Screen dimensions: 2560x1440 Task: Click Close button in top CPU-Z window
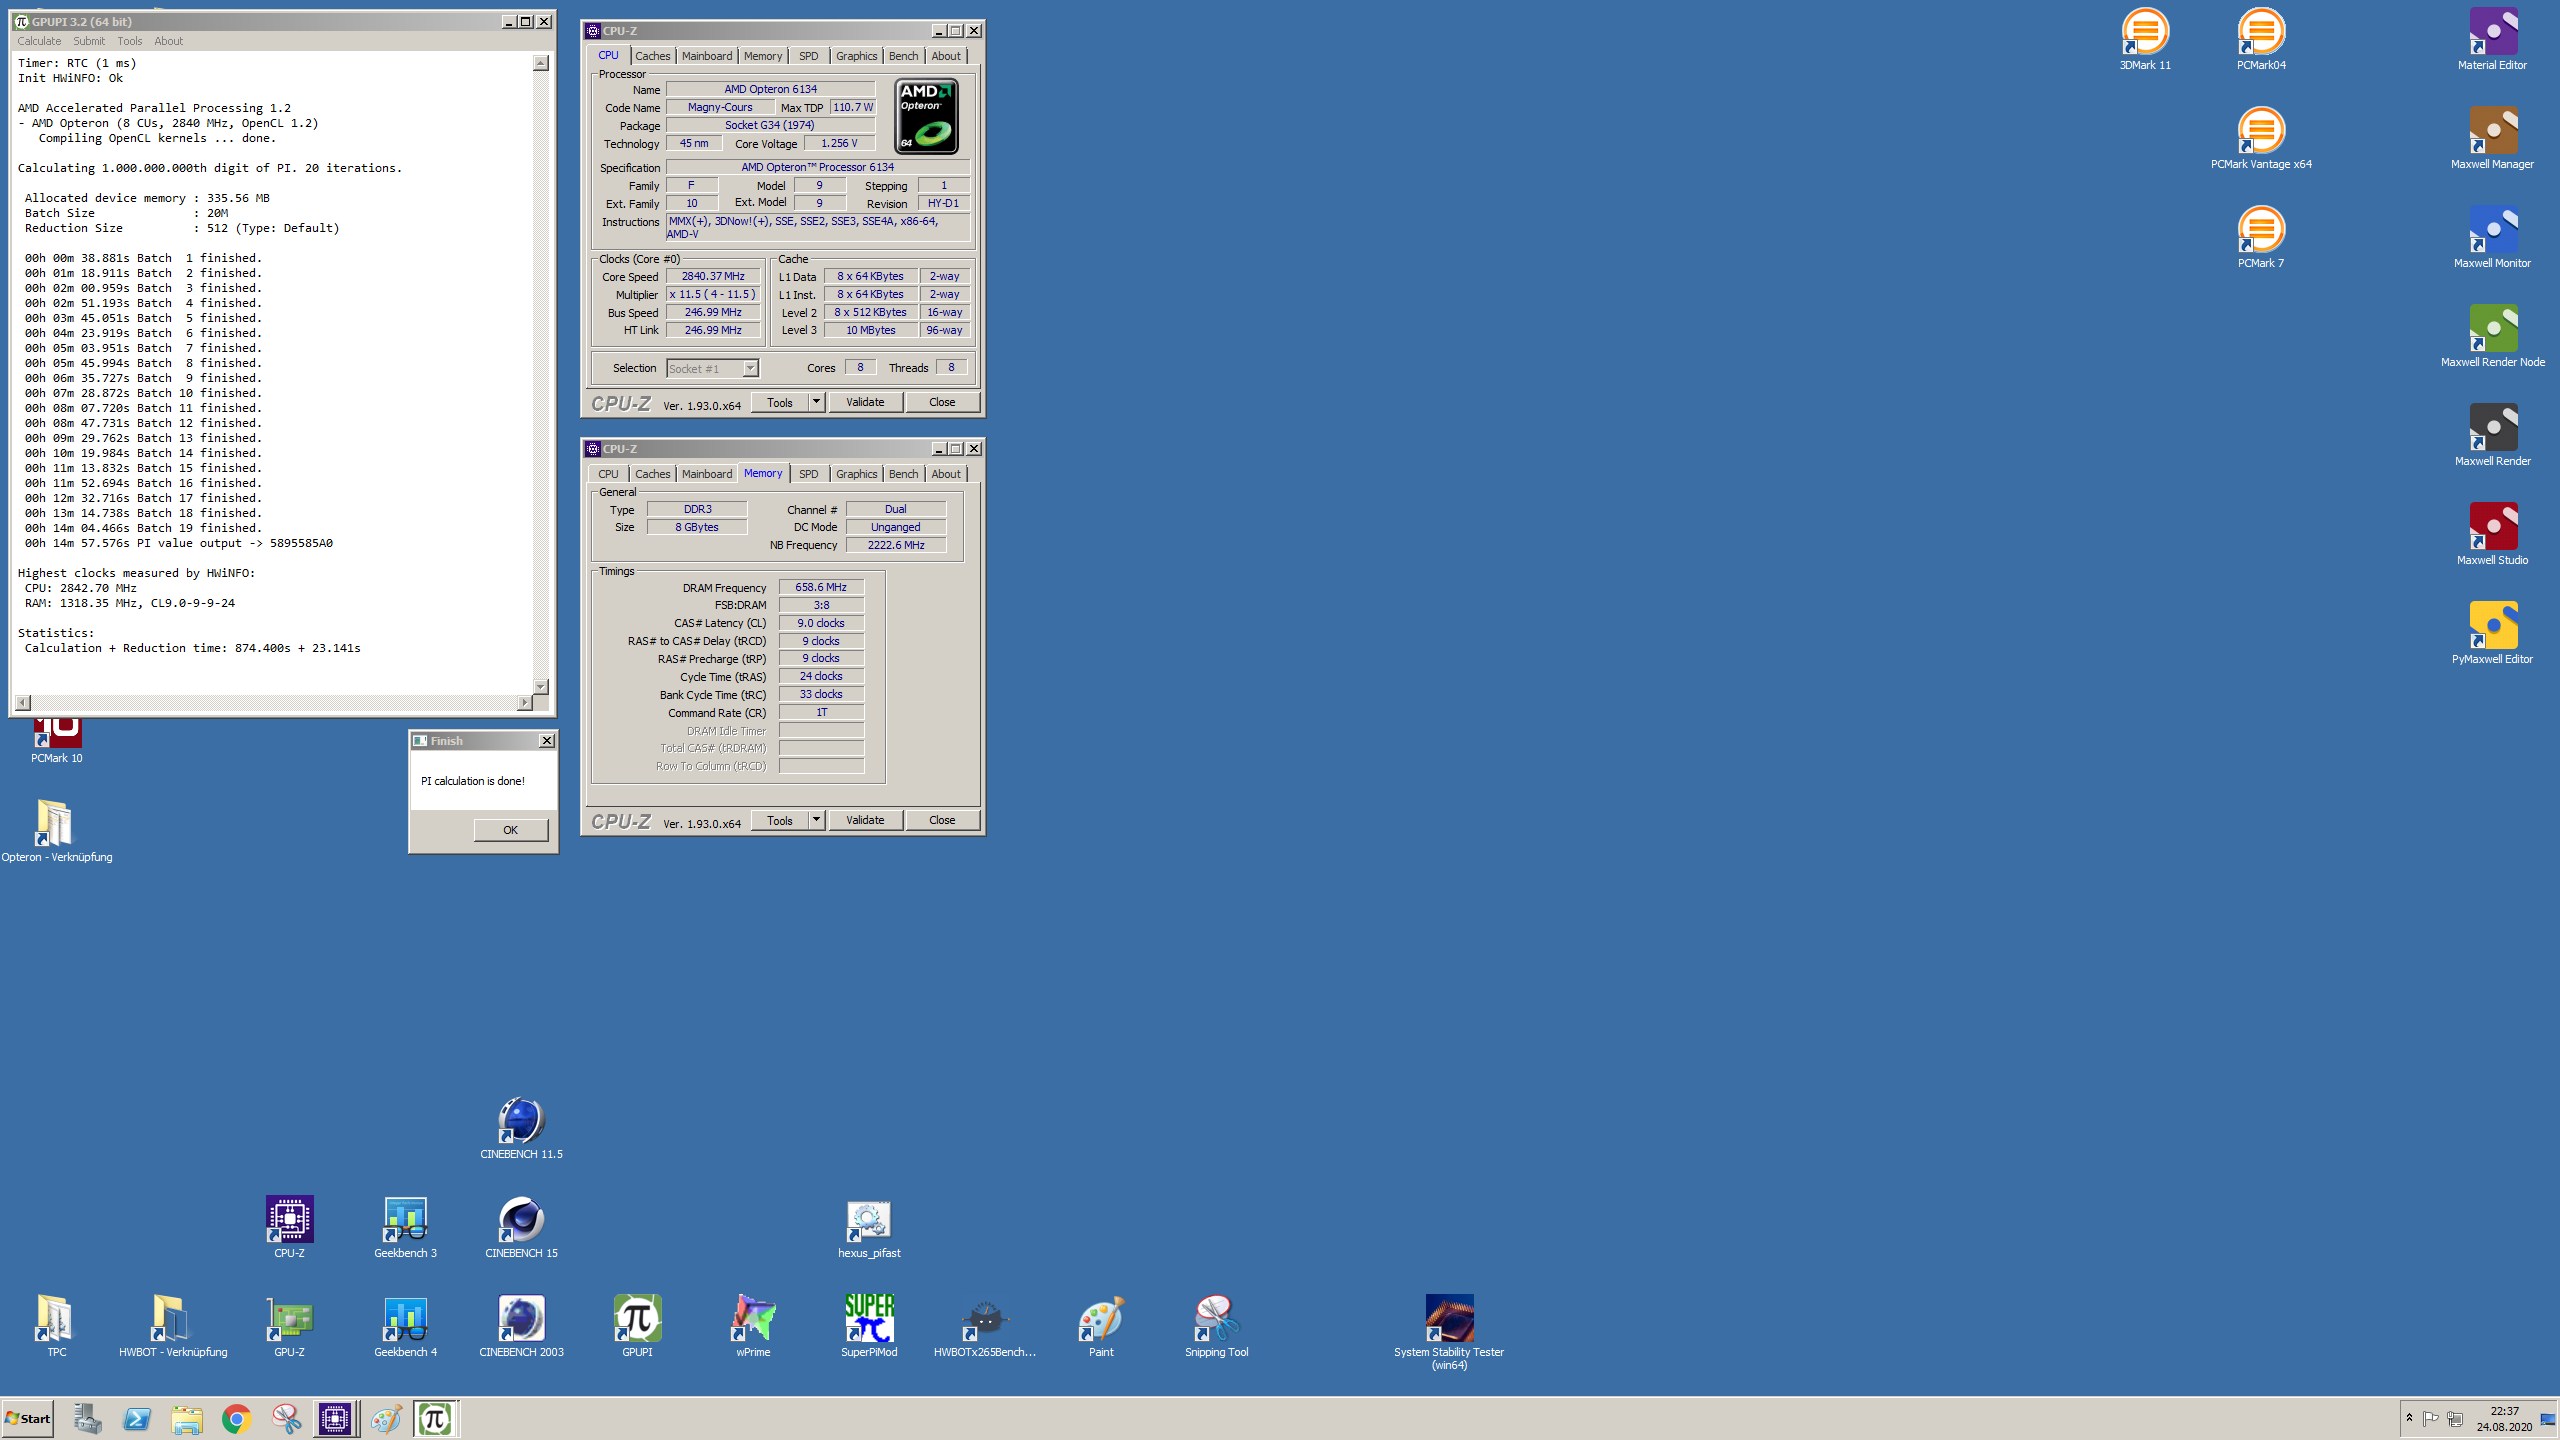click(942, 402)
